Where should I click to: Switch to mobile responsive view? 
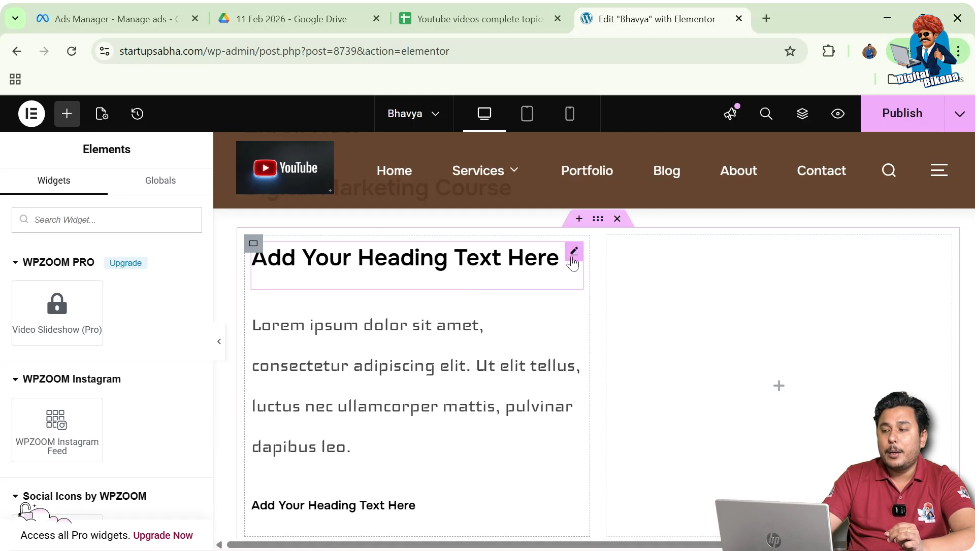[x=569, y=114]
